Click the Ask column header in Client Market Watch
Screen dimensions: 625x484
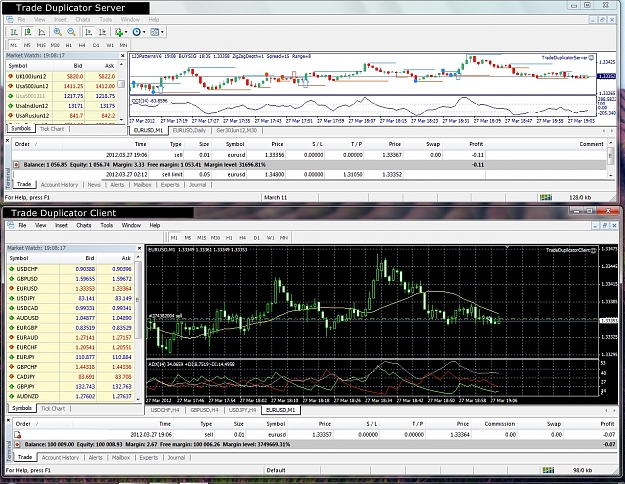116,258
